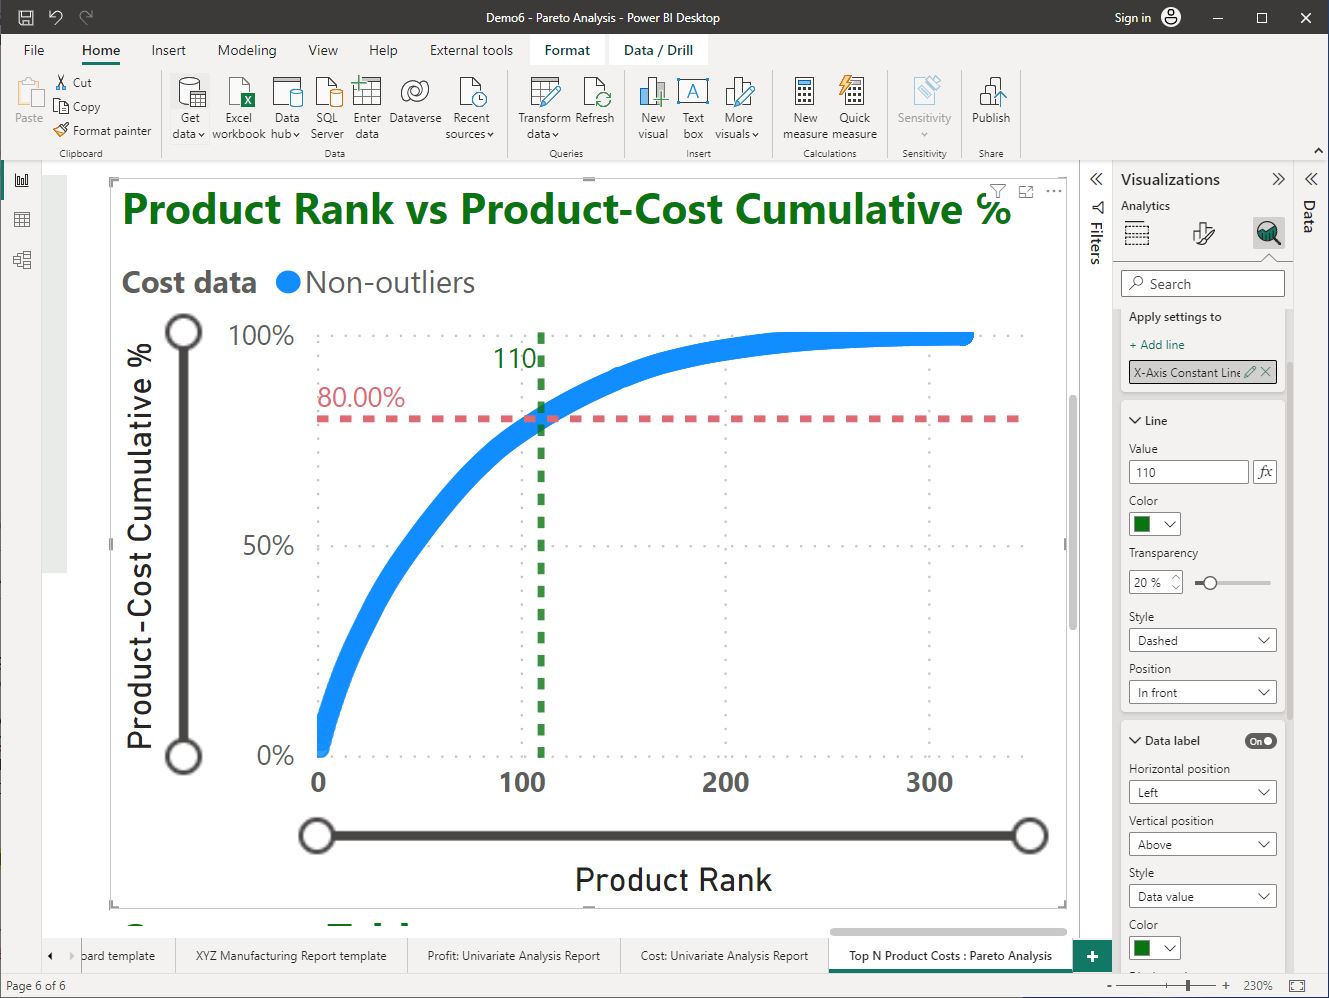The image size is (1329, 998).
Task: Click the Save icon in title bar
Action: (26, 17)
